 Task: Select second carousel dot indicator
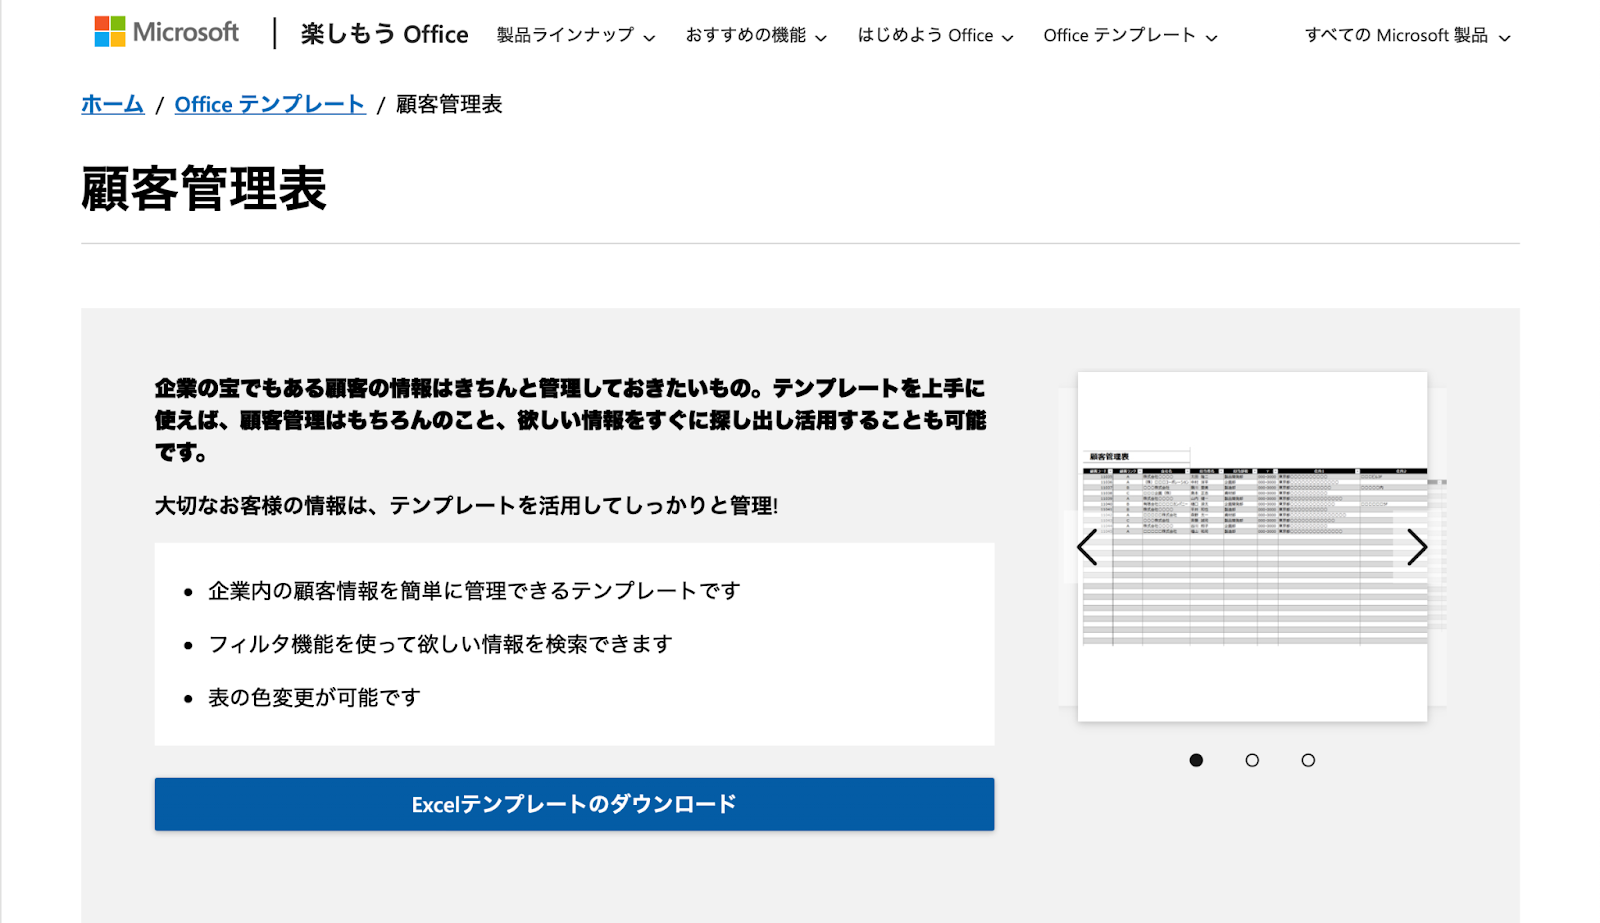[x=1252, y=760]
